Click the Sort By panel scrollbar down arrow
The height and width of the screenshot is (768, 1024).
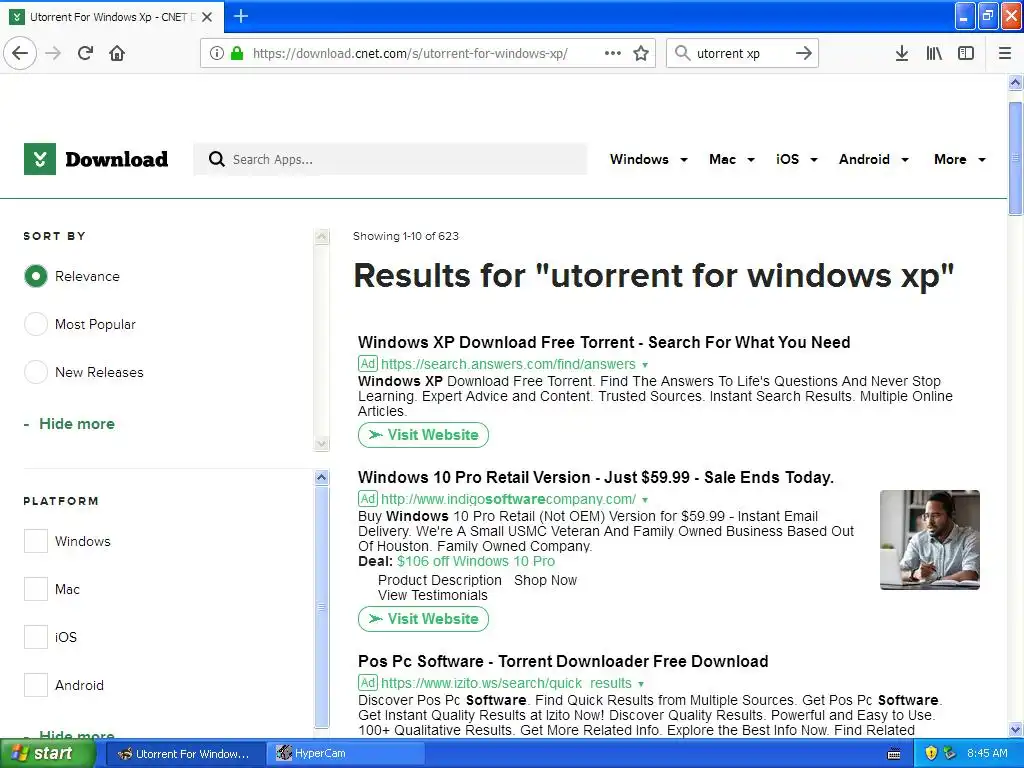point(321,443)
